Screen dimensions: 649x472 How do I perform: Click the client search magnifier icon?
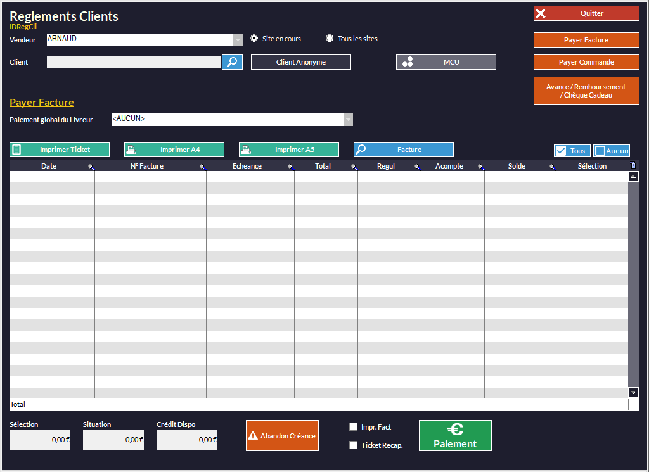click(232, 62)
